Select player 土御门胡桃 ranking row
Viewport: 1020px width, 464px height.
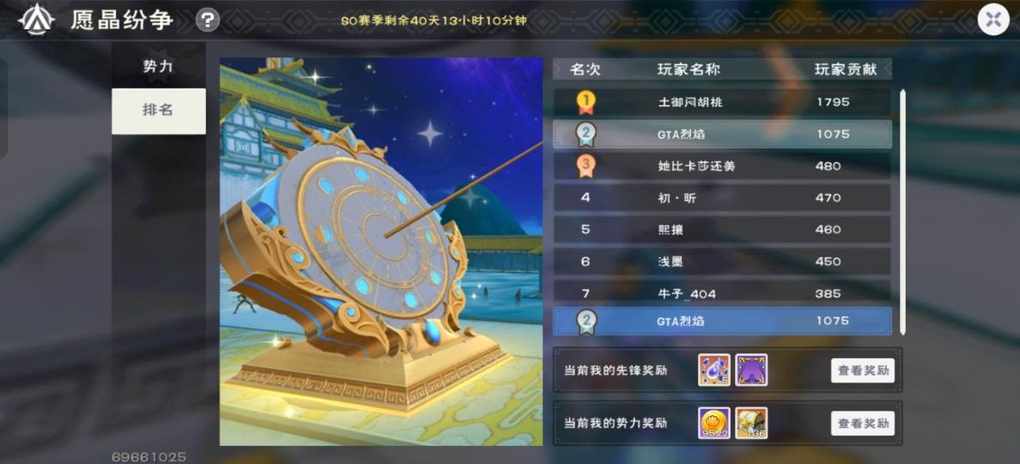tap(722, 102)
